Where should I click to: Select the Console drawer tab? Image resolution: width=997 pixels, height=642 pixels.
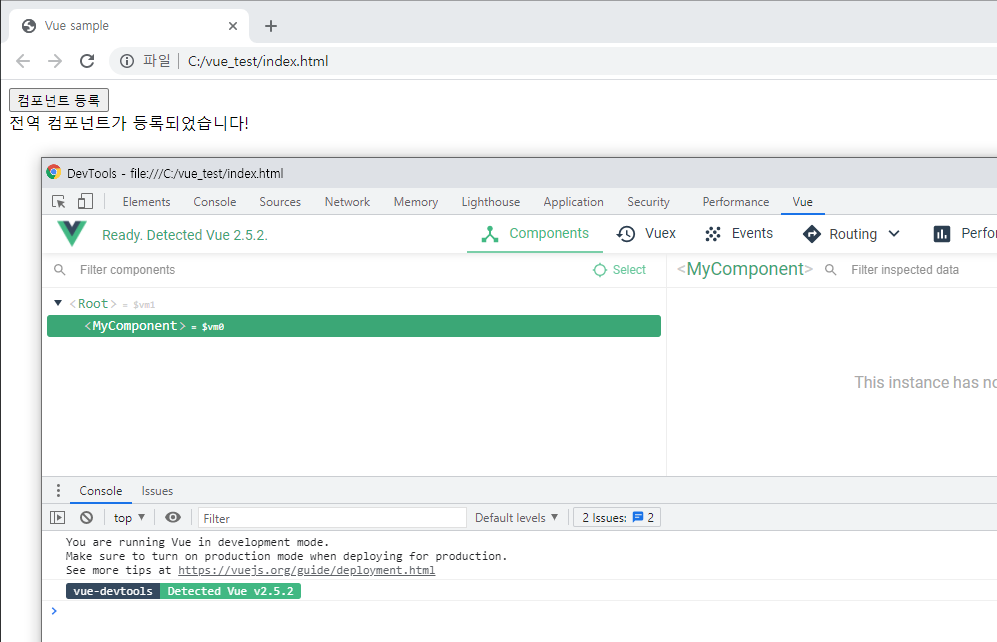pos(100,491)
